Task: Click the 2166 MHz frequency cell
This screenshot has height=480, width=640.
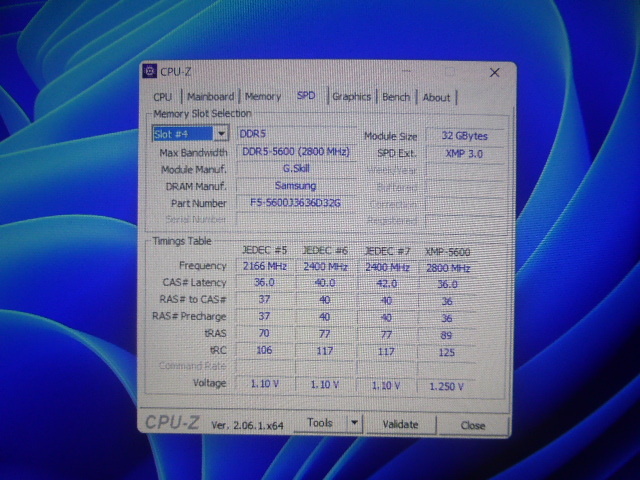Action: click(265, 266)
